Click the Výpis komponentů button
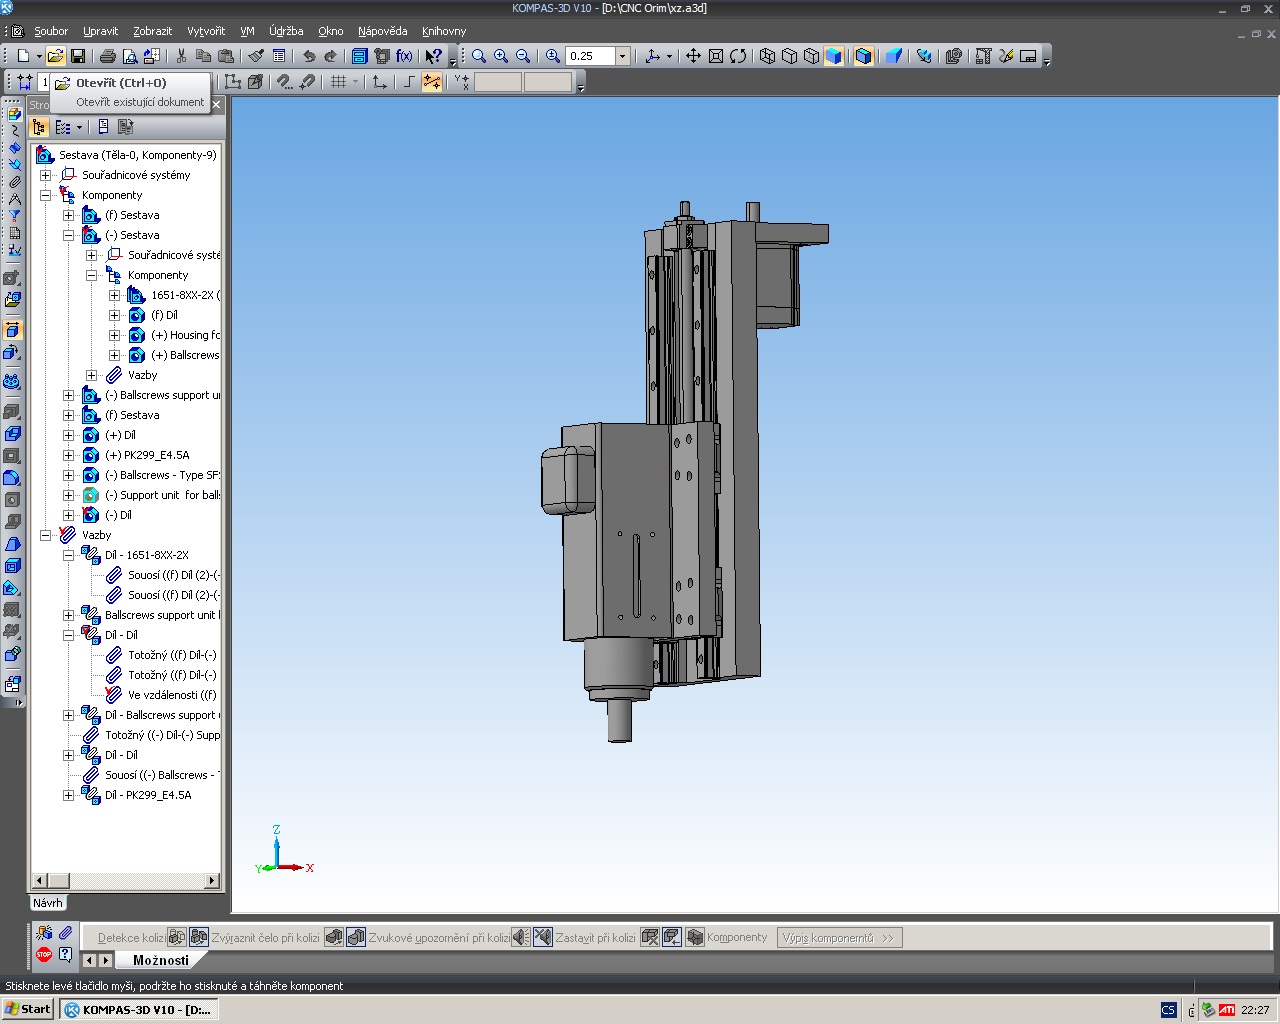Screen dimensions: 1280x1024 [839, 937]
